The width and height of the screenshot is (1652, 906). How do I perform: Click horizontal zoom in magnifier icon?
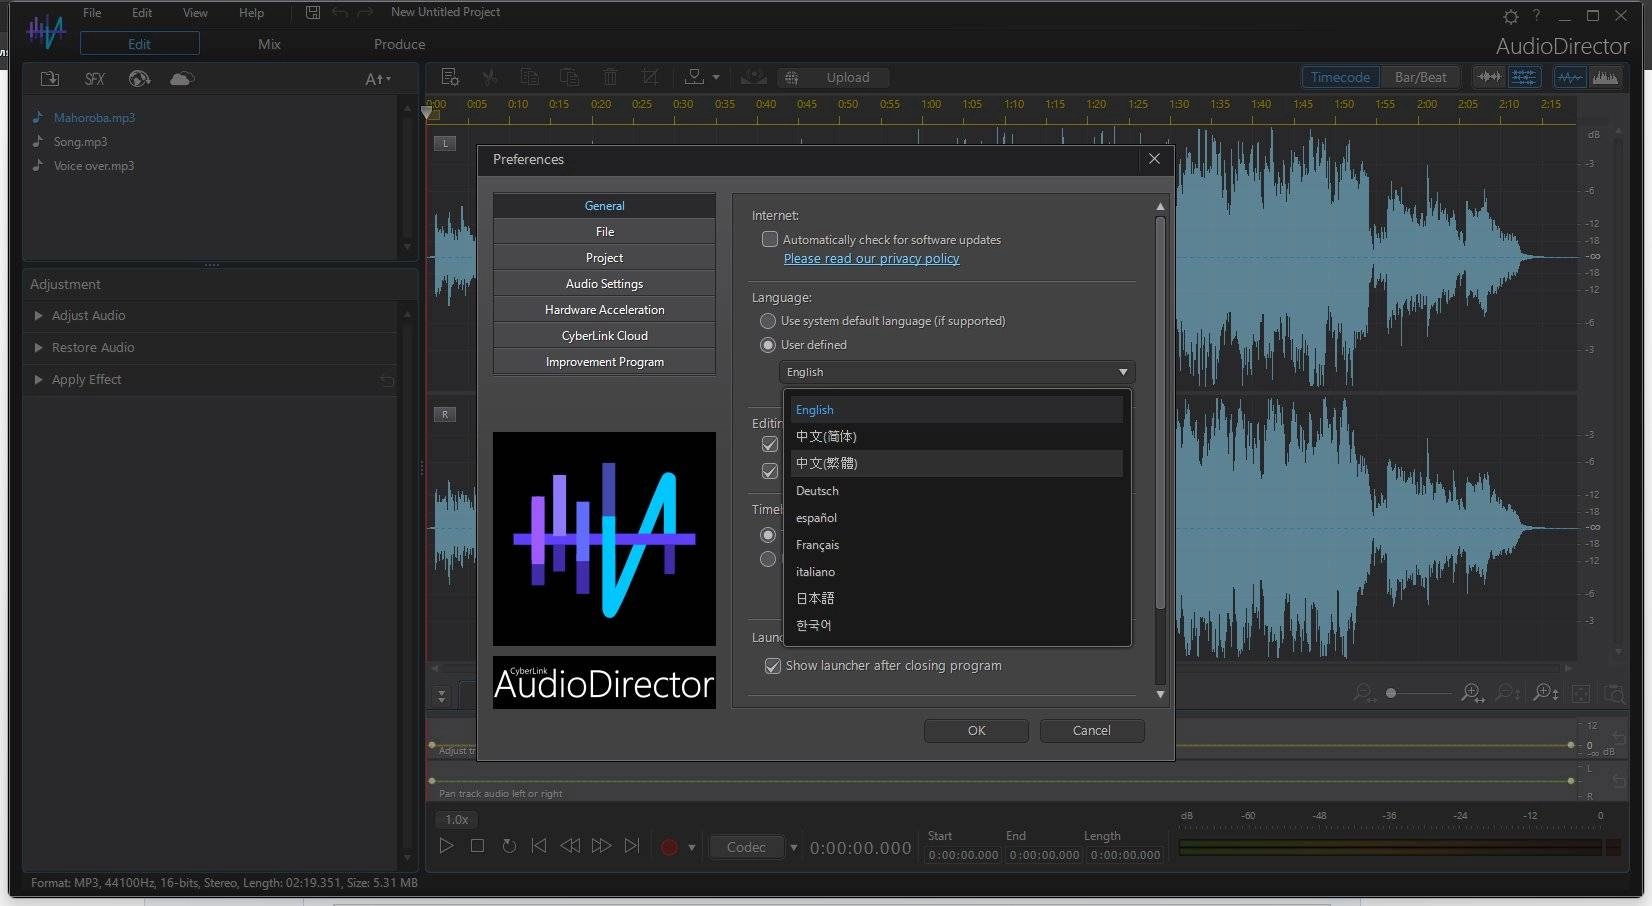tap(1472, 693)
